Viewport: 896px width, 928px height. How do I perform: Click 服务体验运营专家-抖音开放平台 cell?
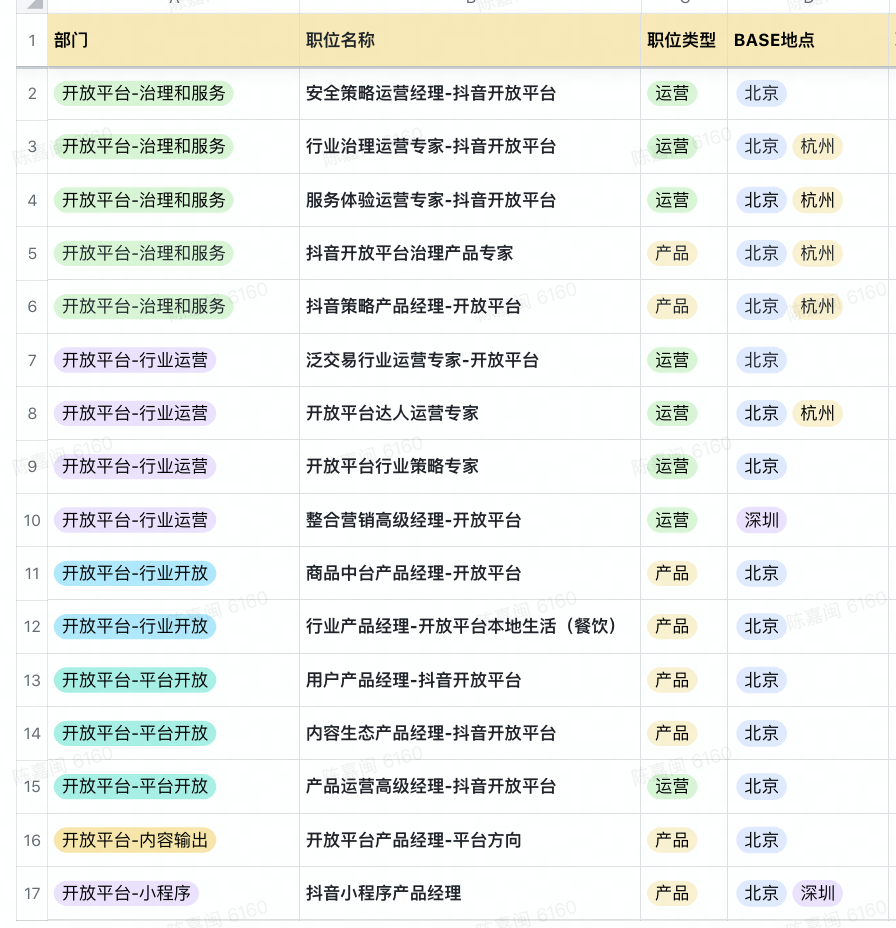click(x=470, y=200)
